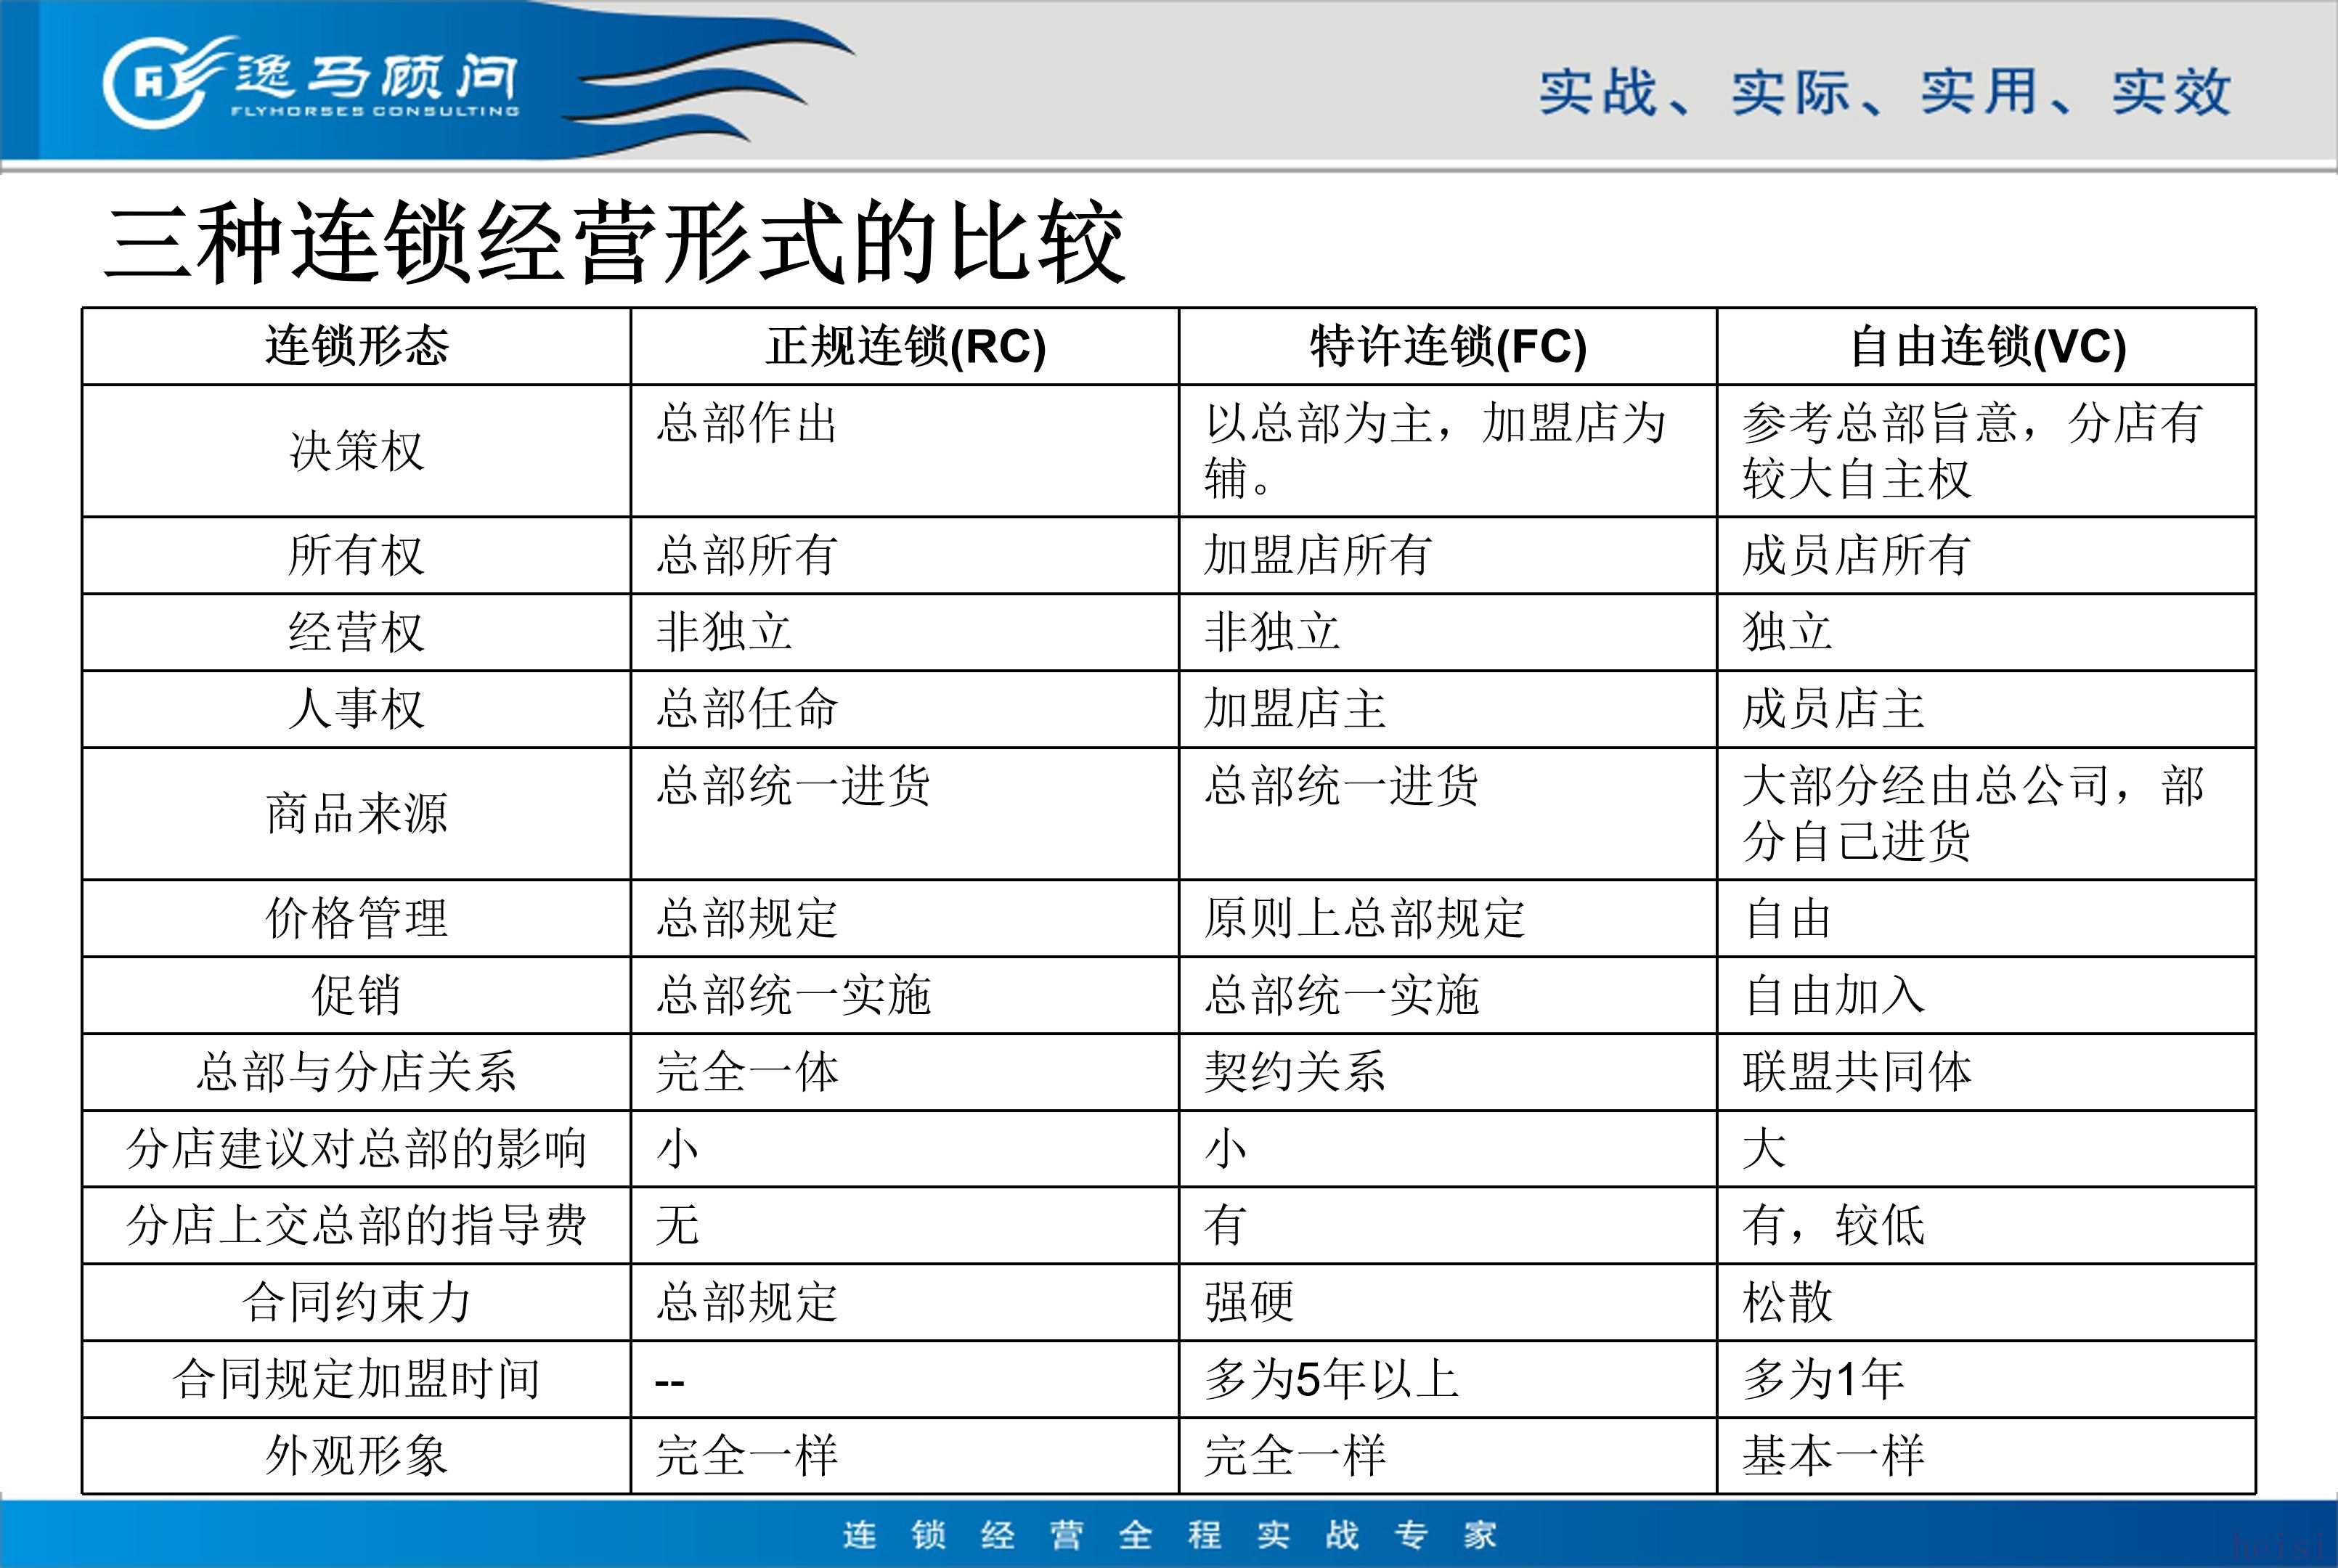Viewport: 2338px width, 1568px height.
Task: Select the 特许连锁(FC) column header
Action: coord(1448,346)
